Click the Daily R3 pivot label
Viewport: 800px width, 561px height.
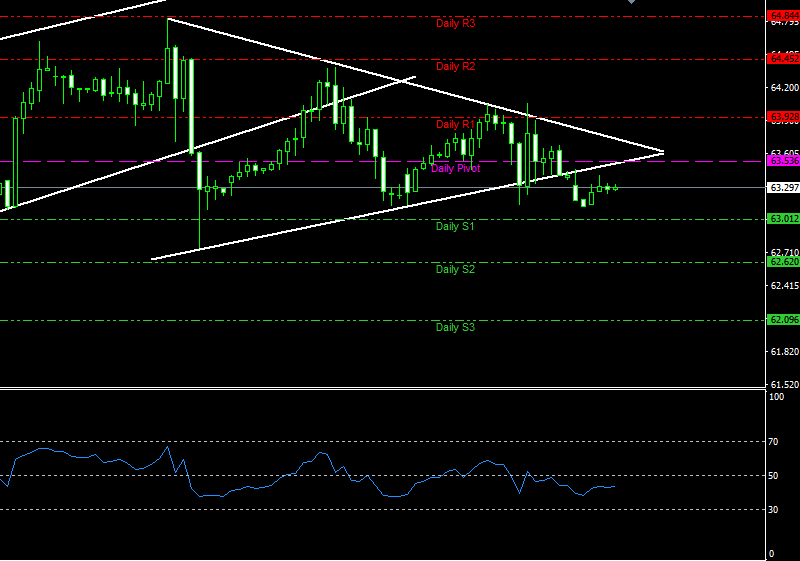455,23
